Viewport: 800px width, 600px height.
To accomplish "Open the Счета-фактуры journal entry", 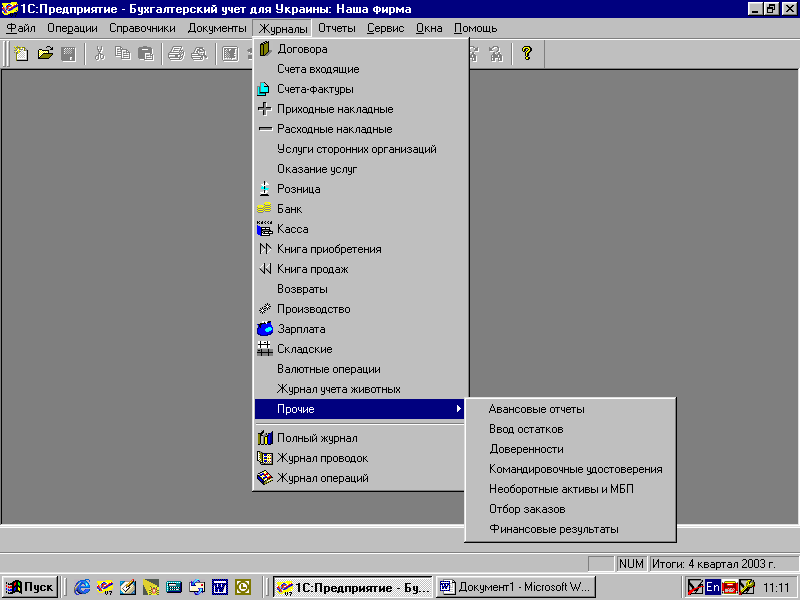I will click(359, 89).
